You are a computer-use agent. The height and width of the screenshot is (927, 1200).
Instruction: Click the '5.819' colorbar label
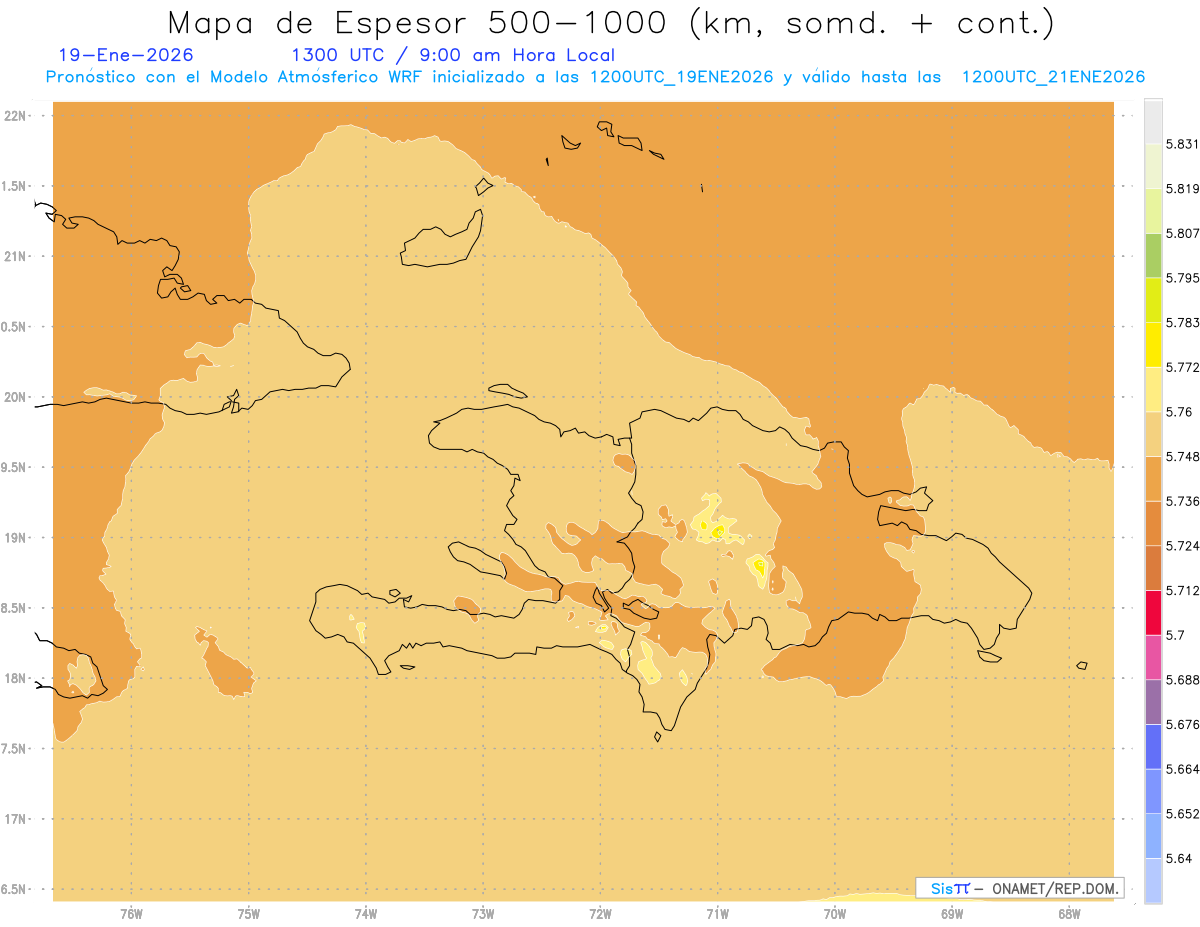pyautogui.click(x=1182, y=189)
